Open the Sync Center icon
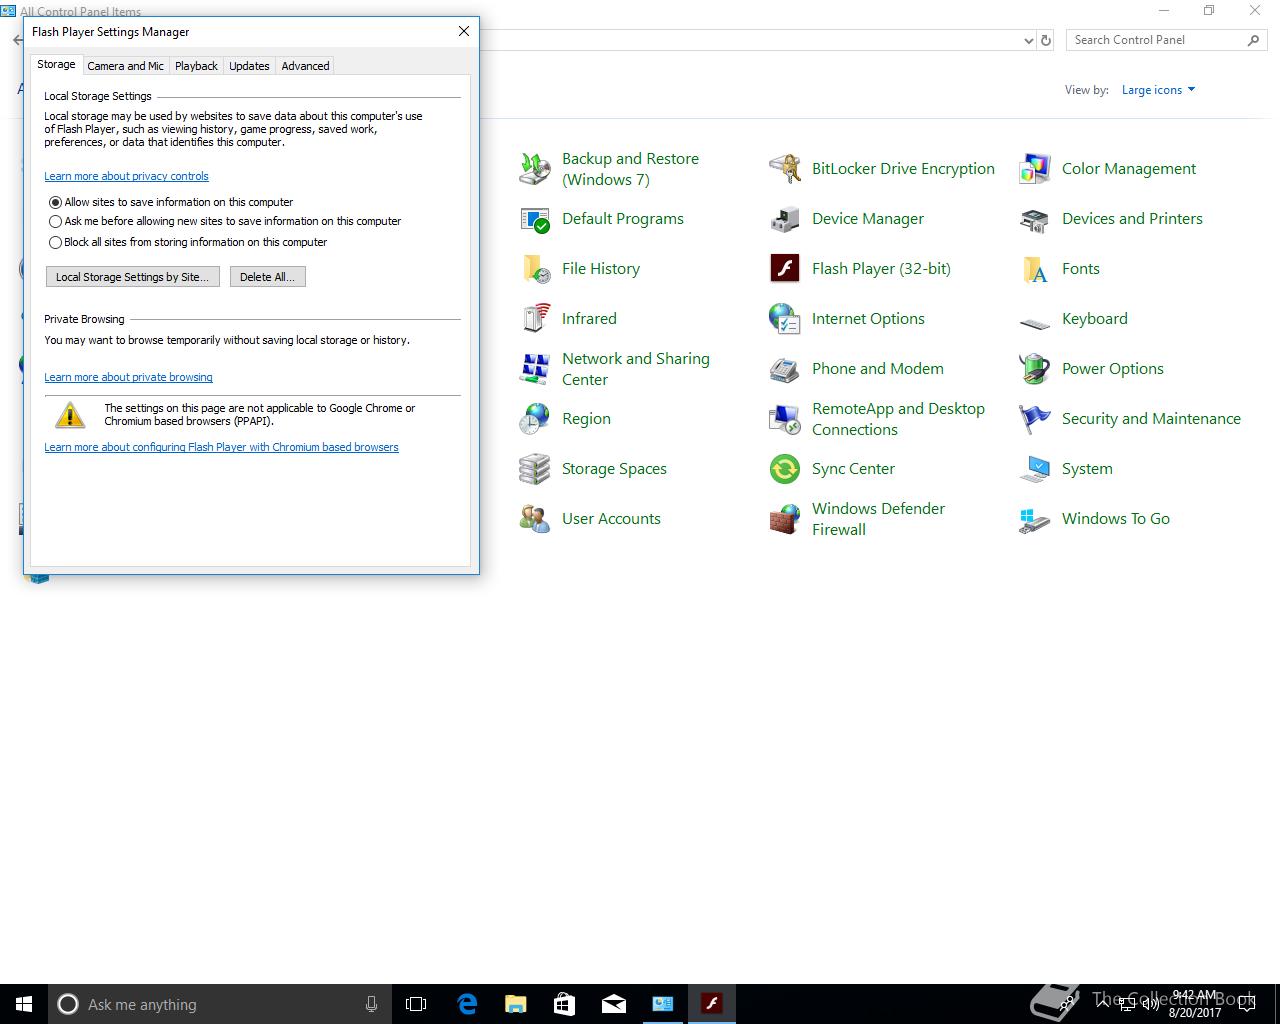The height and width of the screenshot is (1024, 1280). coord(785,469)
